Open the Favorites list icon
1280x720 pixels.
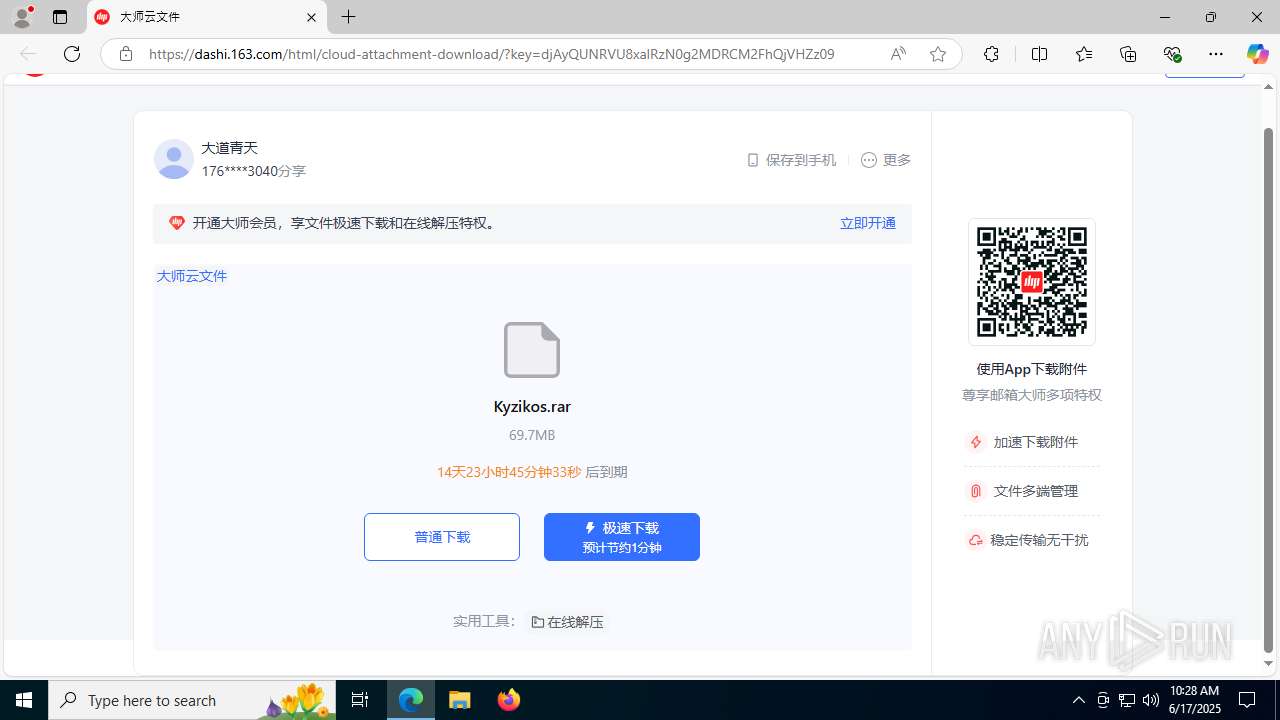coord(1084,54)
